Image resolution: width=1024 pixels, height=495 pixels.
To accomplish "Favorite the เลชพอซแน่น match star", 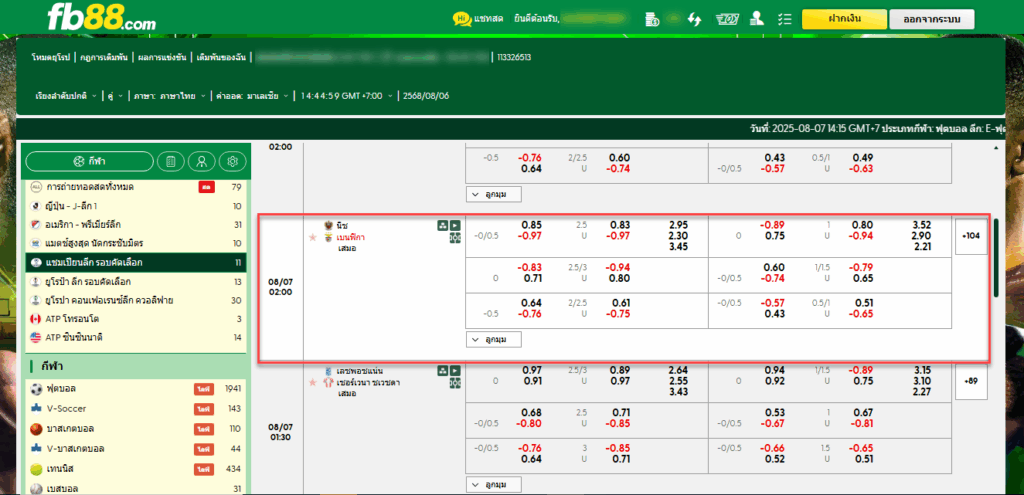I will 313,382.
